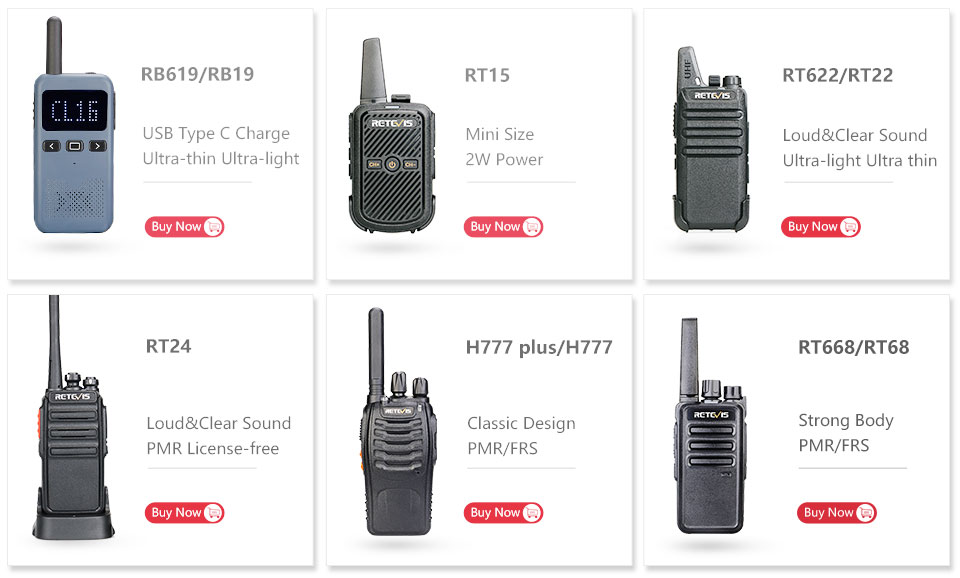Open the RT622 radio product image

(x=711, y=140)
